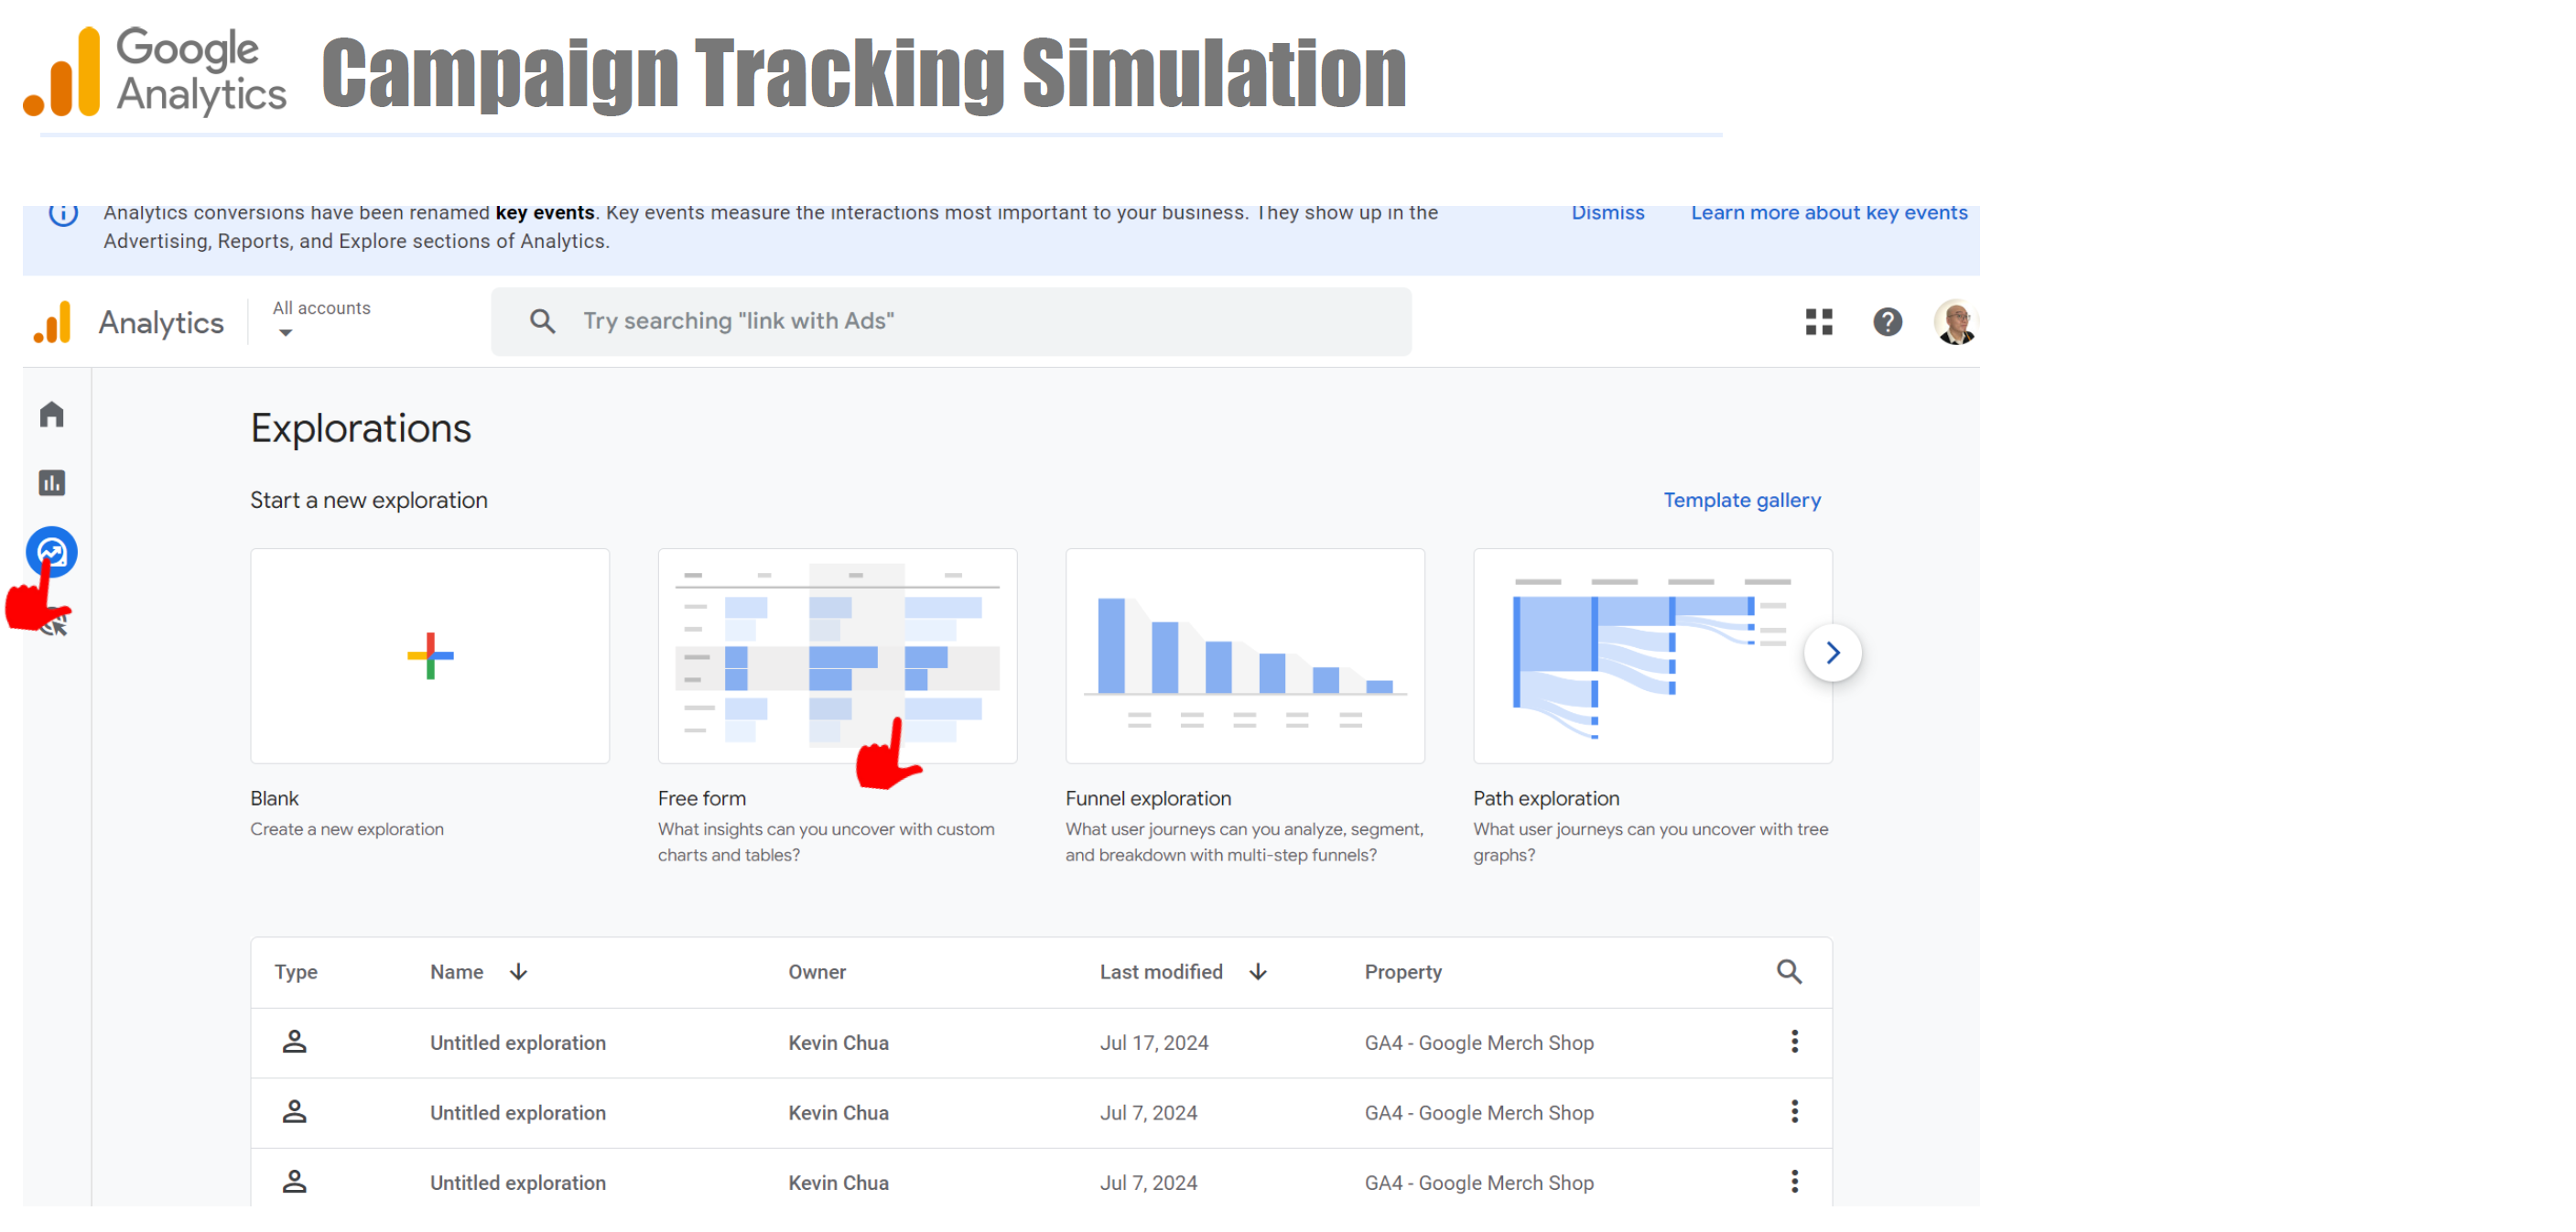
Task: Open the Template gallery link
Action: (1741, 500)
